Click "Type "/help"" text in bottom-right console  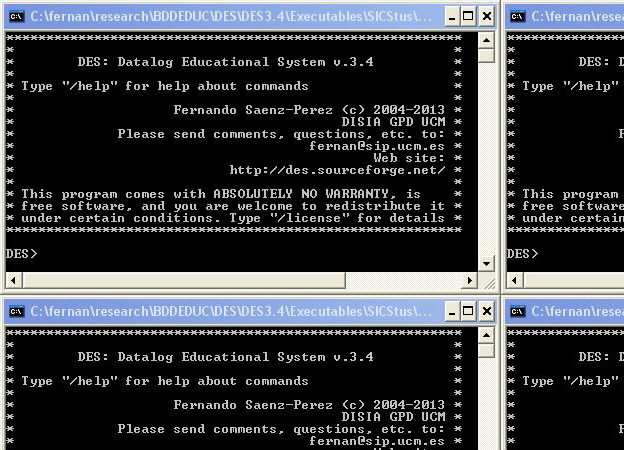click(570, 381)
